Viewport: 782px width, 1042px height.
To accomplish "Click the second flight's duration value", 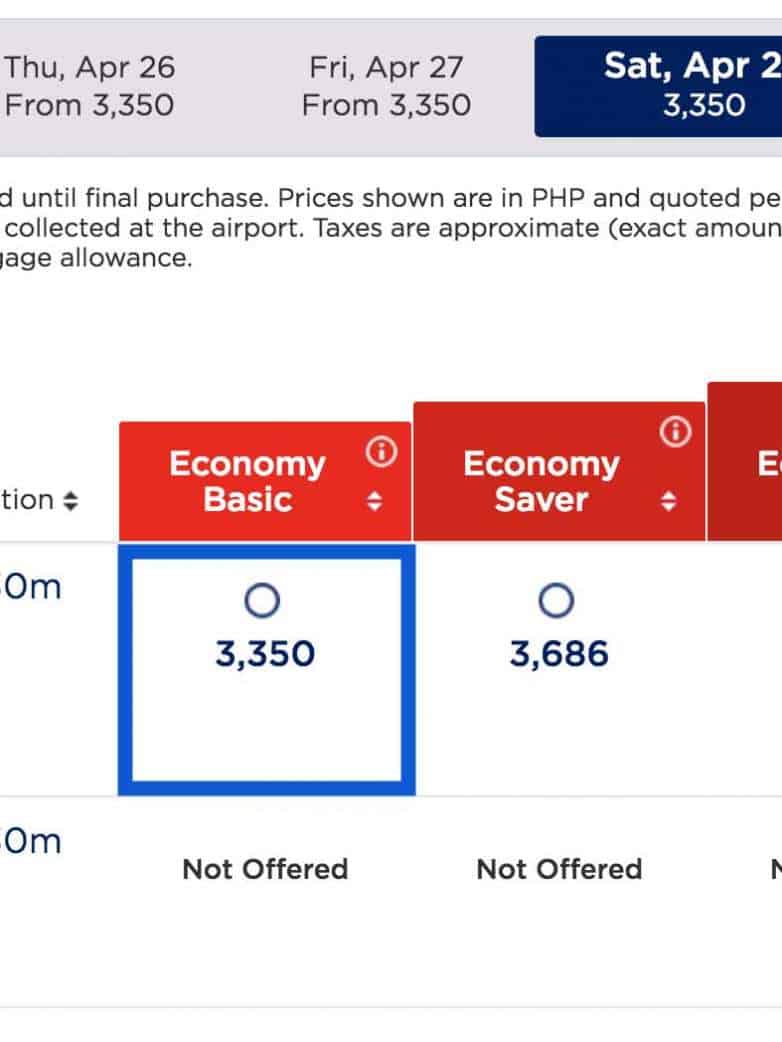I will tap(32, 841).
